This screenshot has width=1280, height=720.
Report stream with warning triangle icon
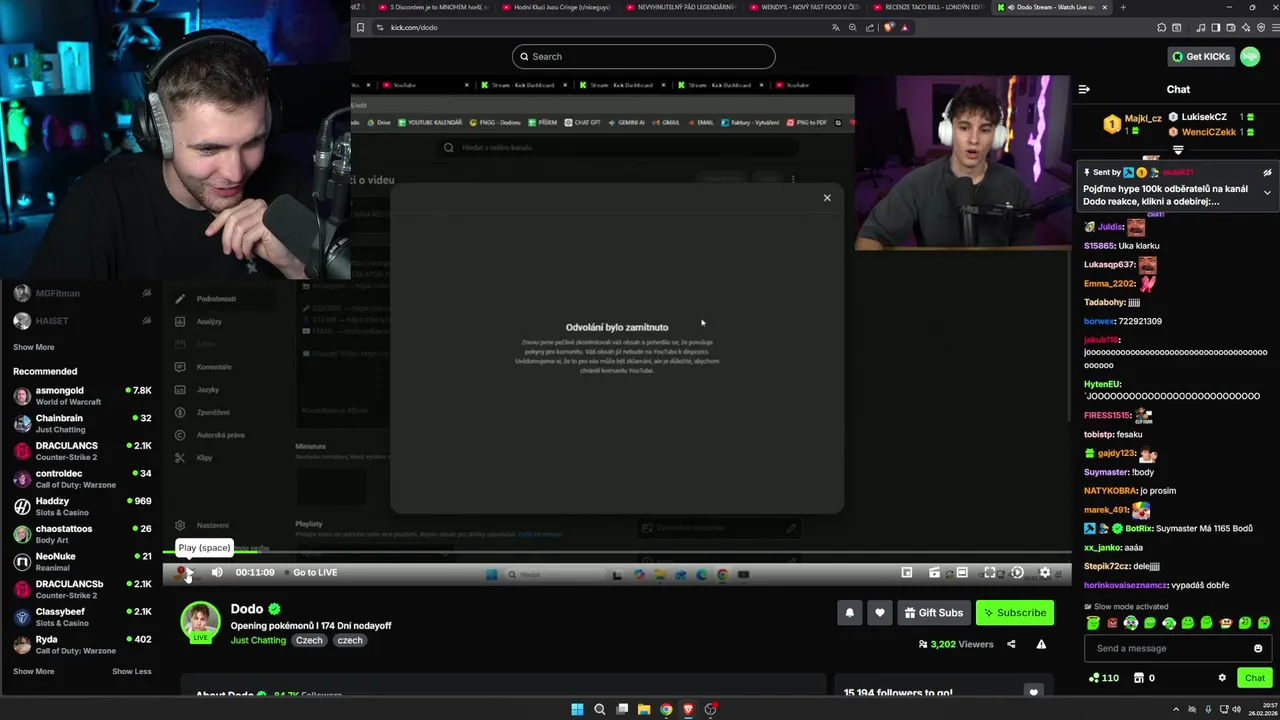(x=1041, y=644)
